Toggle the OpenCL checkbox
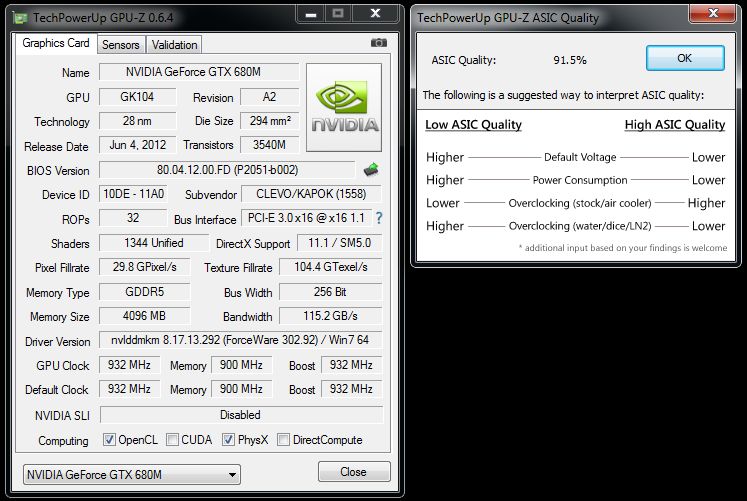 pyautogui.click(x=109, y=440)
